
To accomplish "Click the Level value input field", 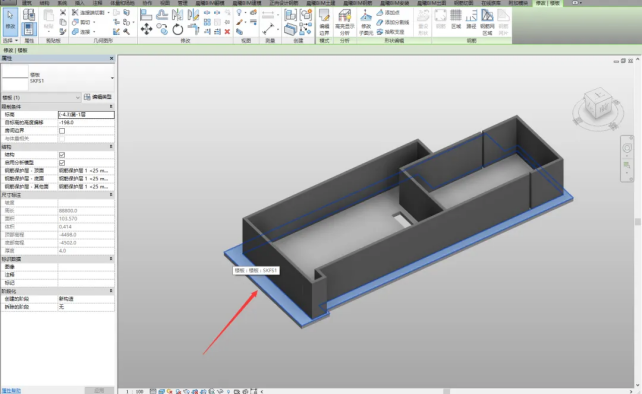I will [86, 115].
